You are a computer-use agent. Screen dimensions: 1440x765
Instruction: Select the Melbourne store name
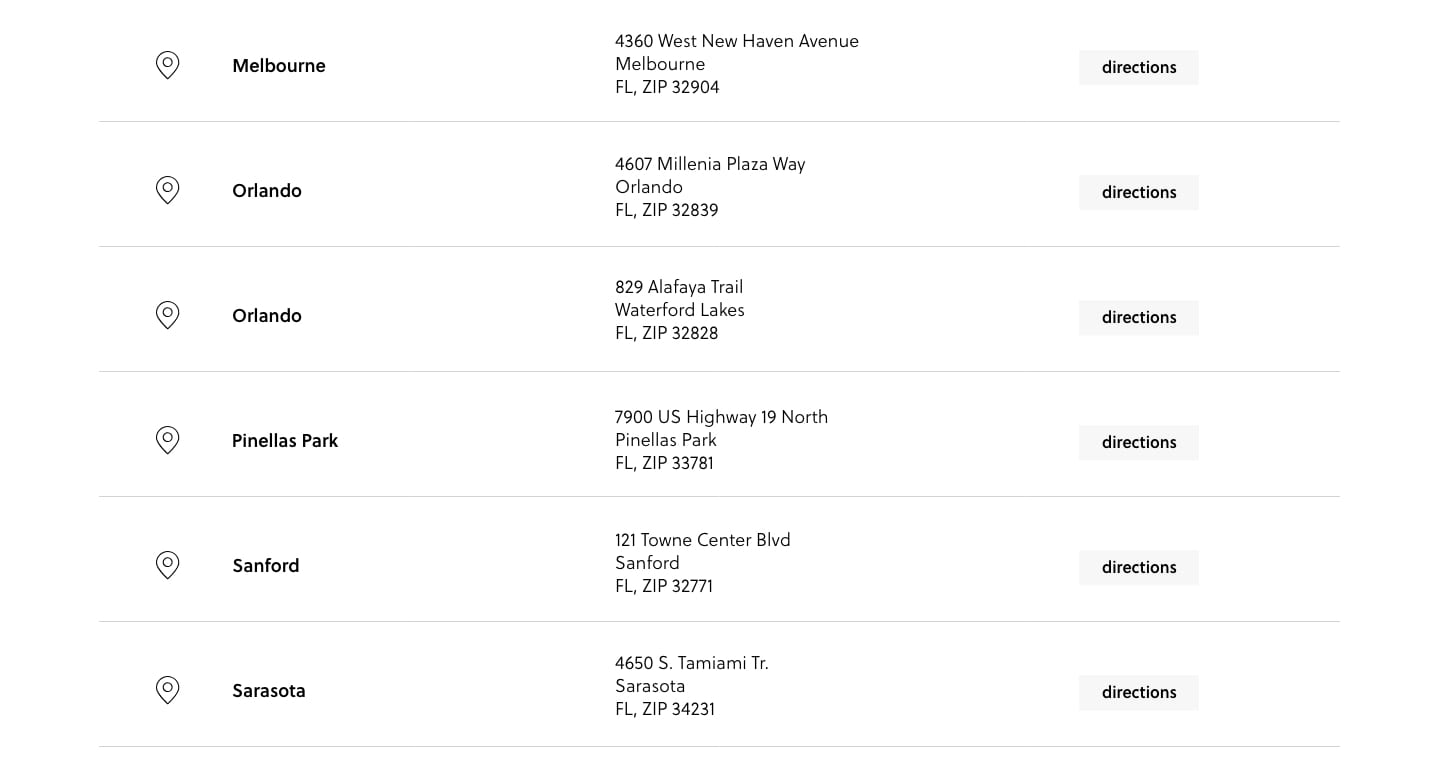tap(279, 66)
